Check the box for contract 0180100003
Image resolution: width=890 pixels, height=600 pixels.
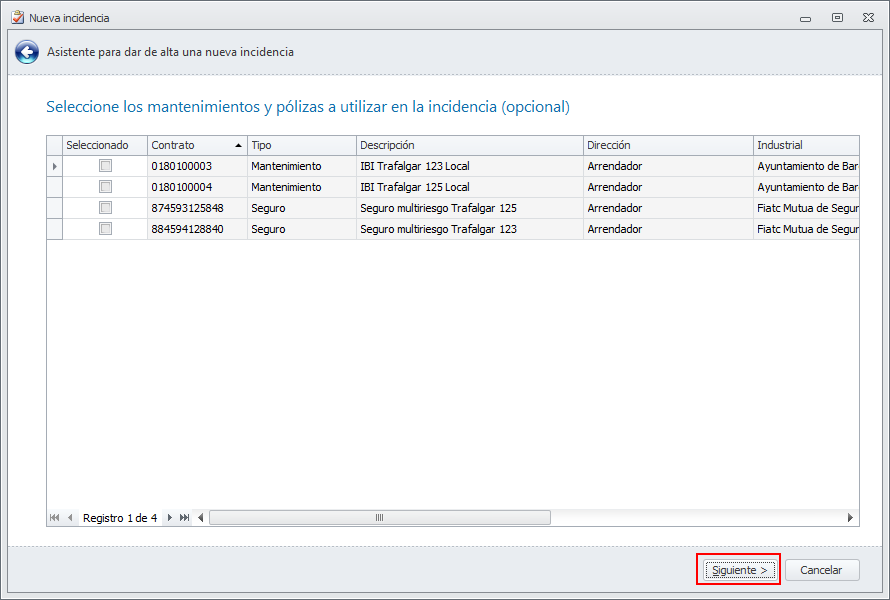click(x=105, y=166)
